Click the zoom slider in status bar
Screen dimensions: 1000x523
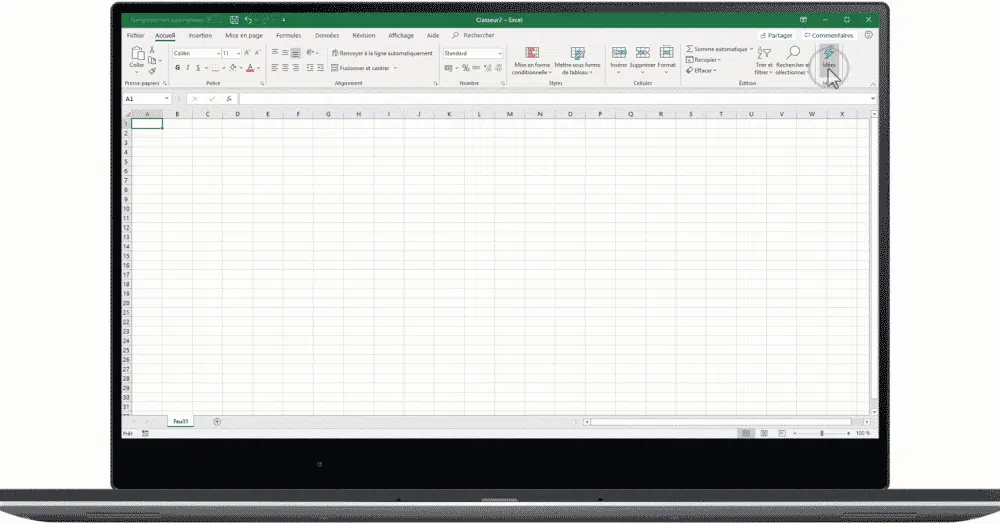(821, 433)
